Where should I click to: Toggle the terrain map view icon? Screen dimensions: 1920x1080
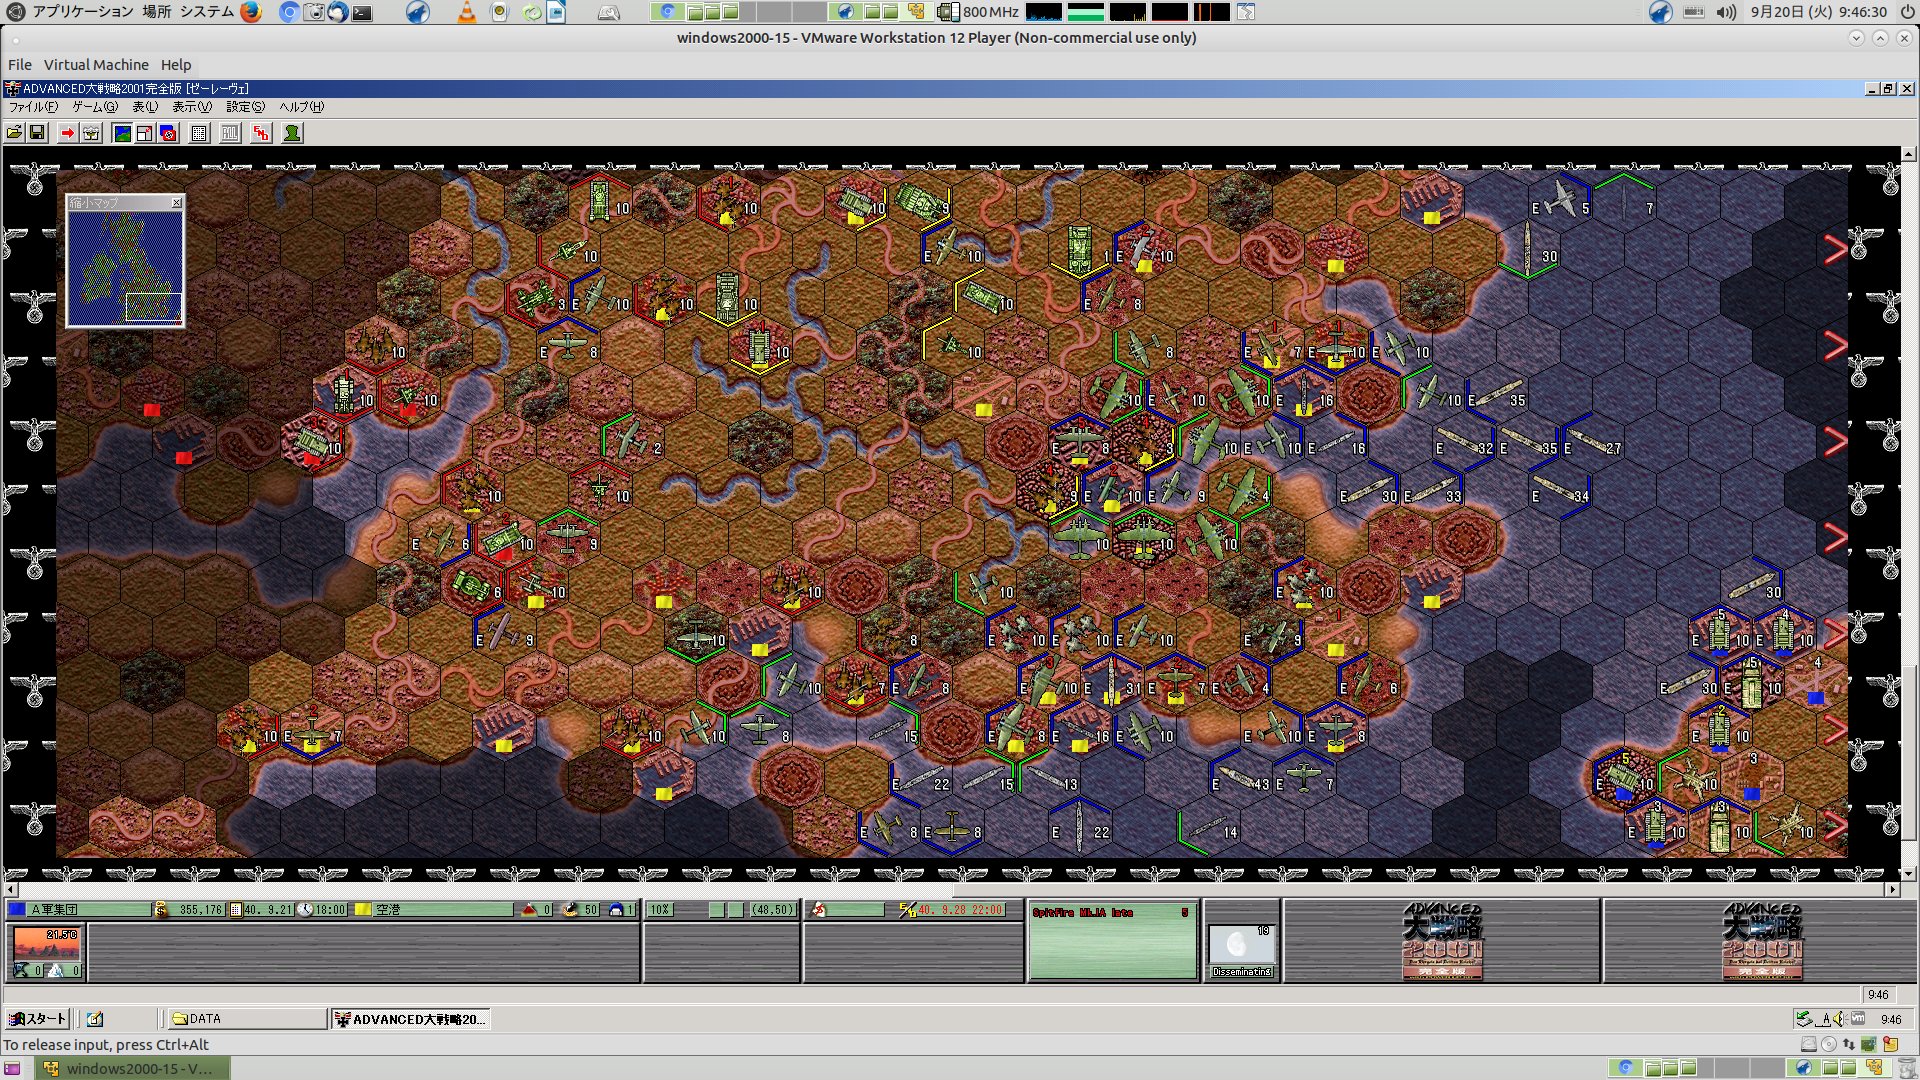(122, 133)
